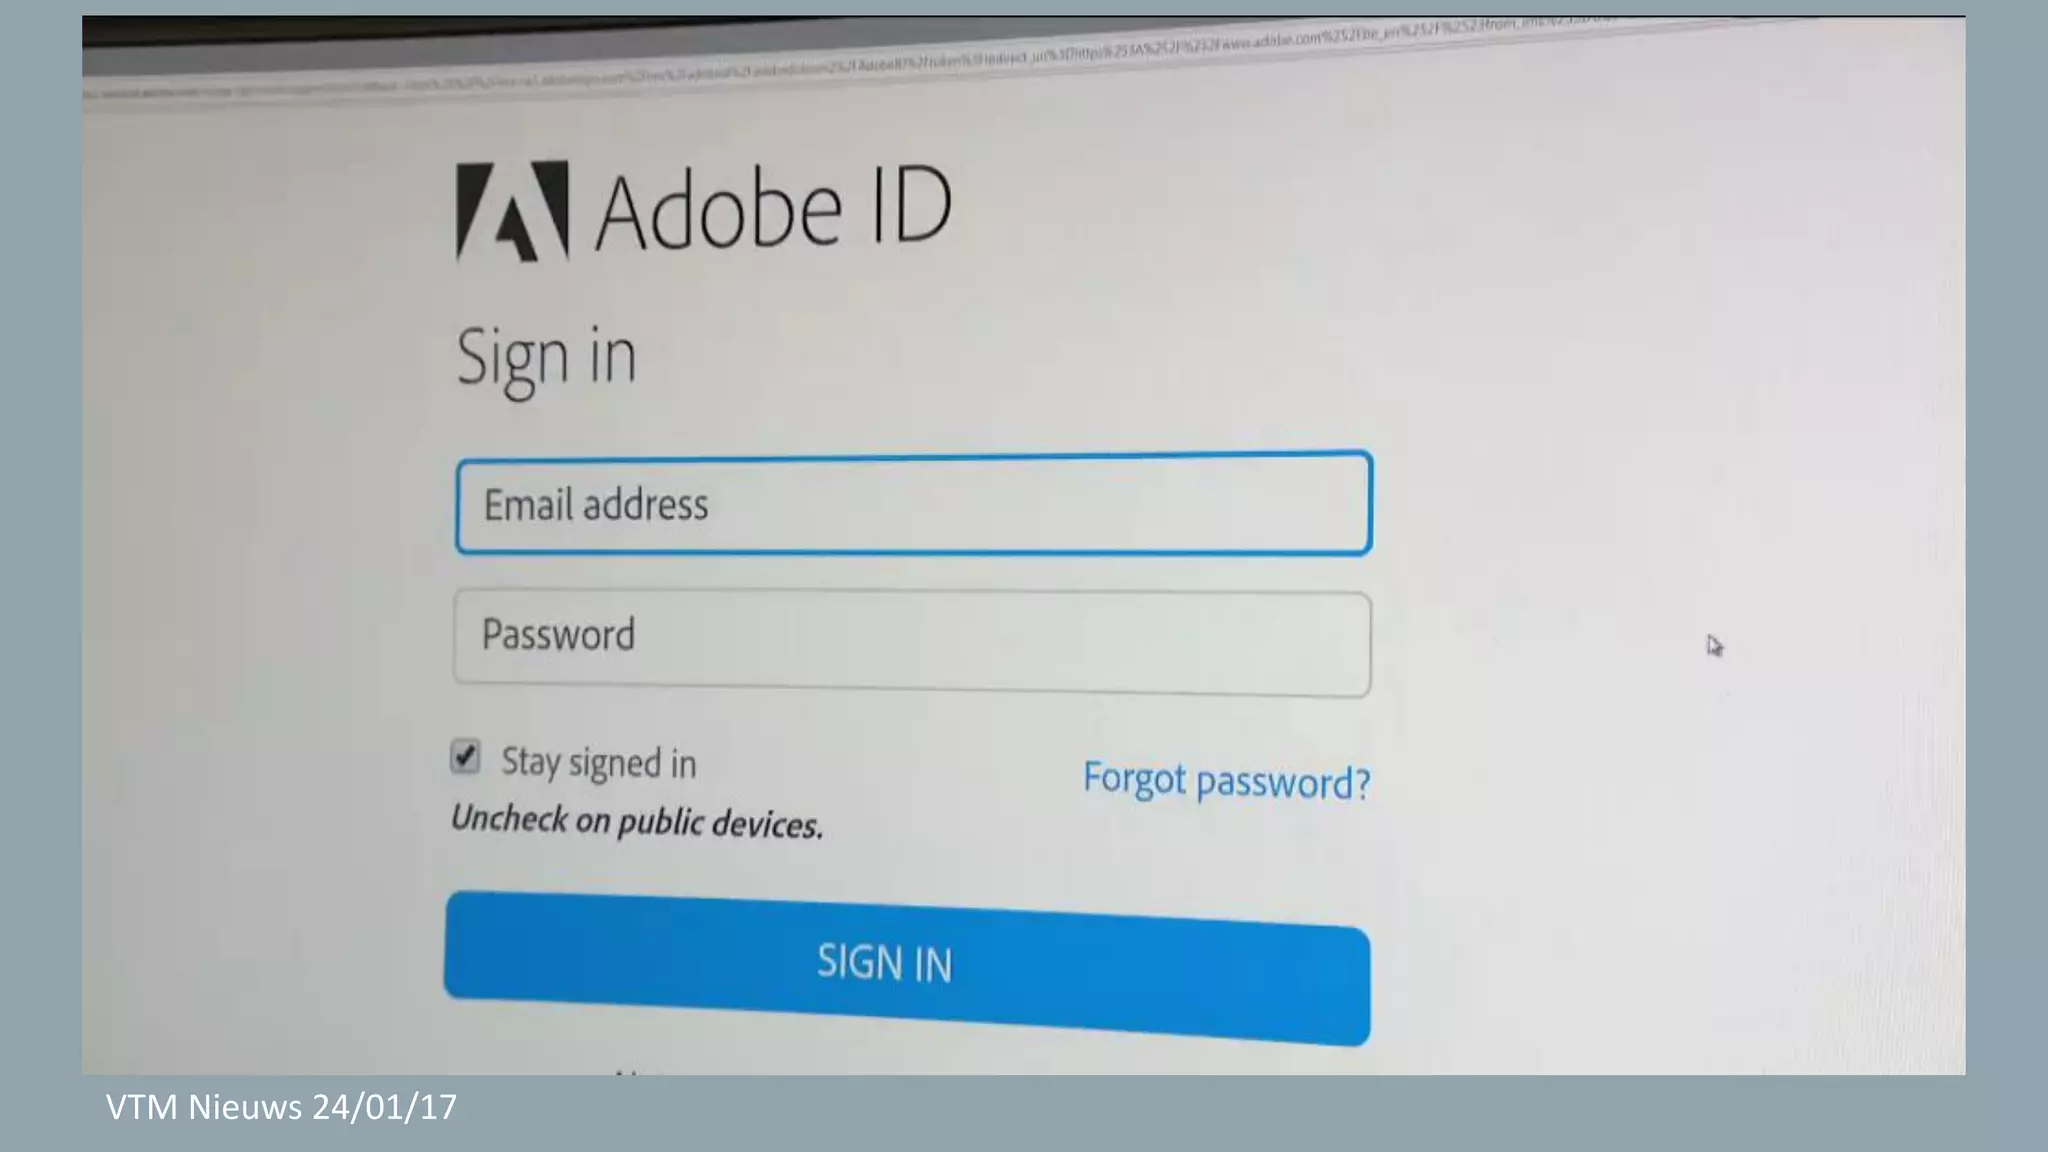Screen dimensions: 2048x1152
Task: Click the cut-off text below SIGN IN
Action: (640, 1072)
